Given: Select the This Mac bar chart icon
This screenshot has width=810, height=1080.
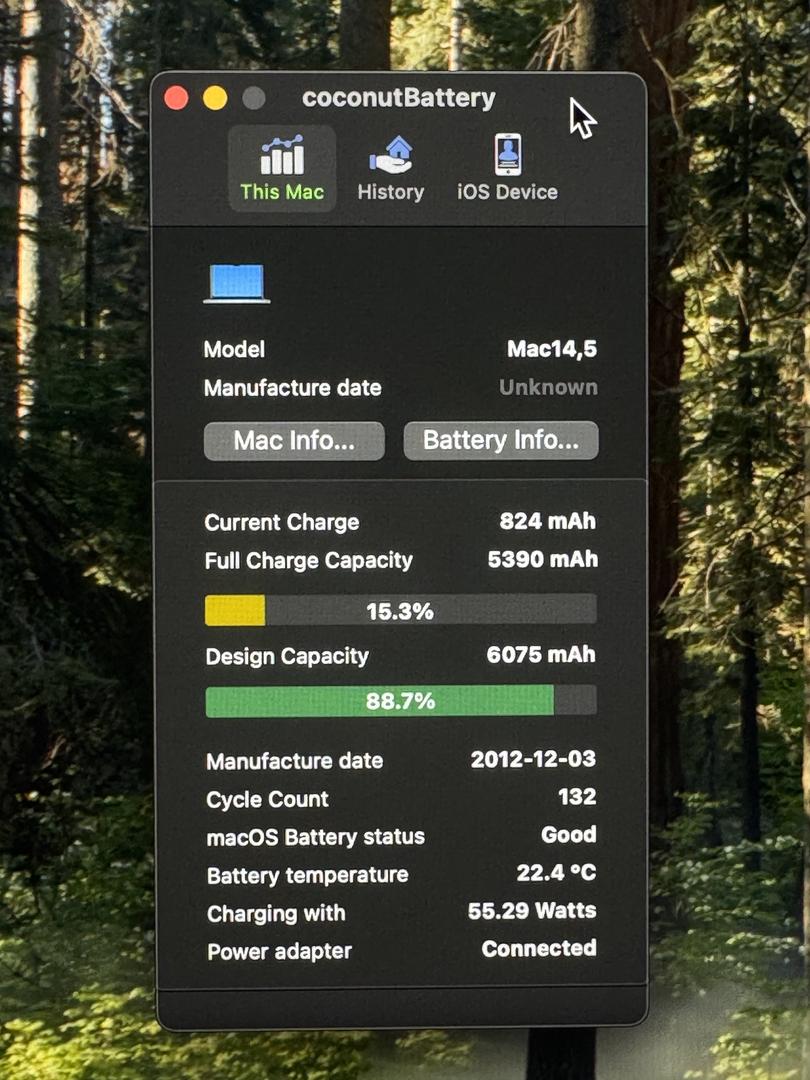Looking at the screenshot, I should [282, 154].
